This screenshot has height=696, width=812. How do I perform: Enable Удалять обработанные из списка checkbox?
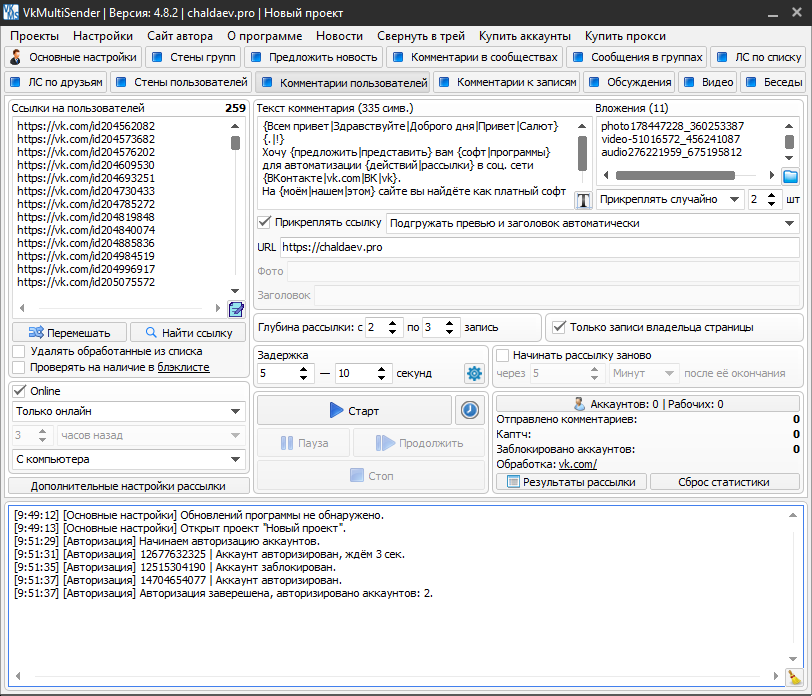(x=19, y=351)
